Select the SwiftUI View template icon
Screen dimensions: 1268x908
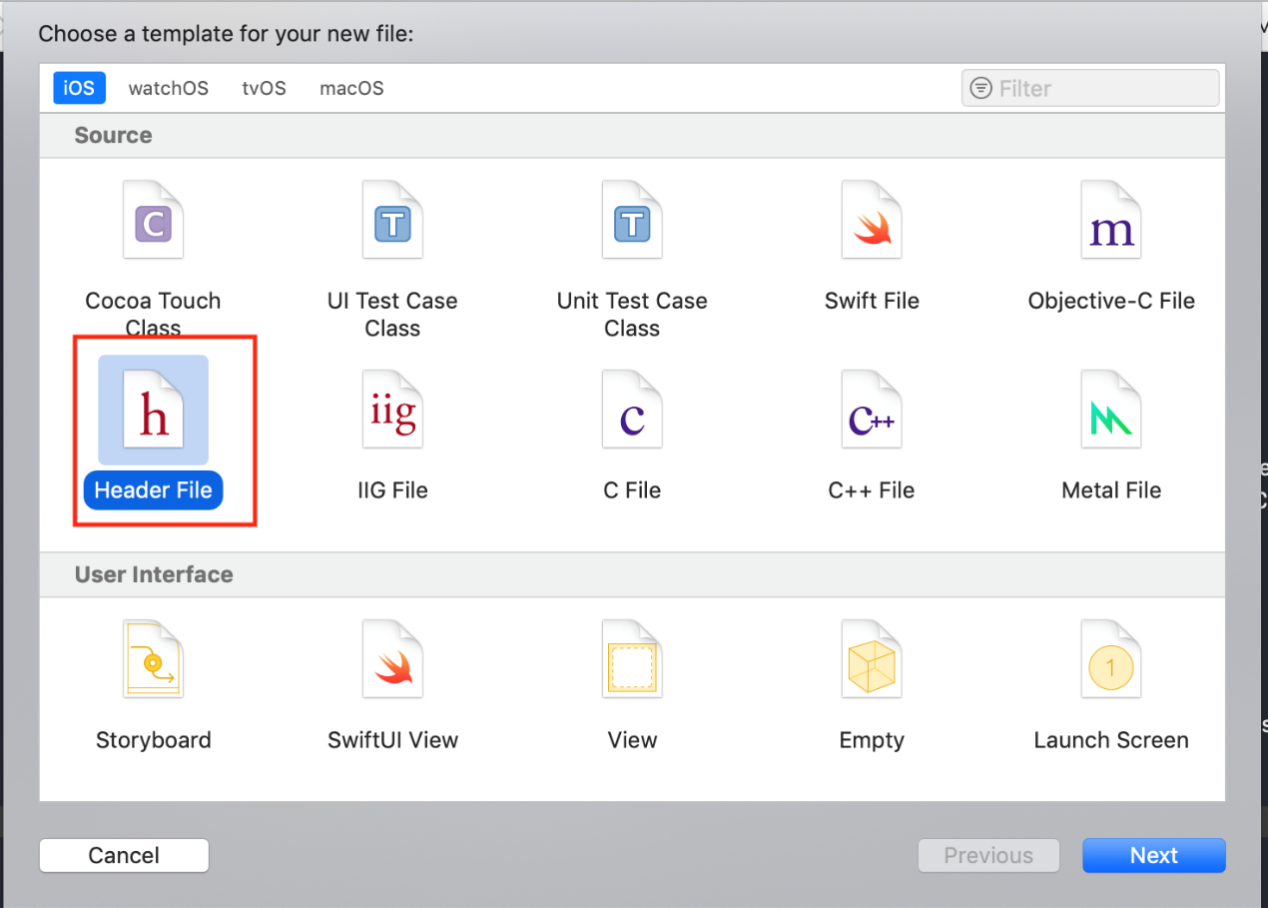(x=392, y=663)
